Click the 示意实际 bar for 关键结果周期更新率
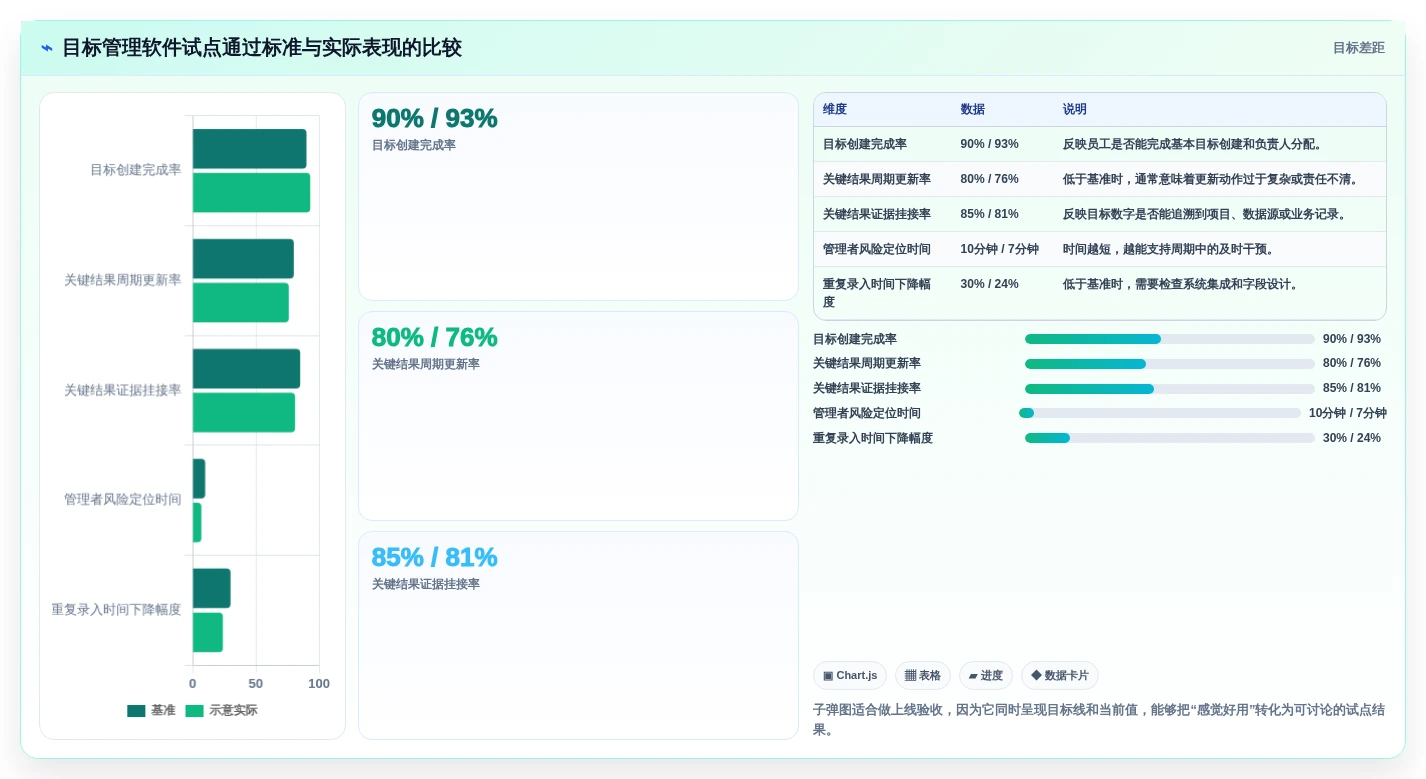1426x779 pixels. click(x=241, y=303)
